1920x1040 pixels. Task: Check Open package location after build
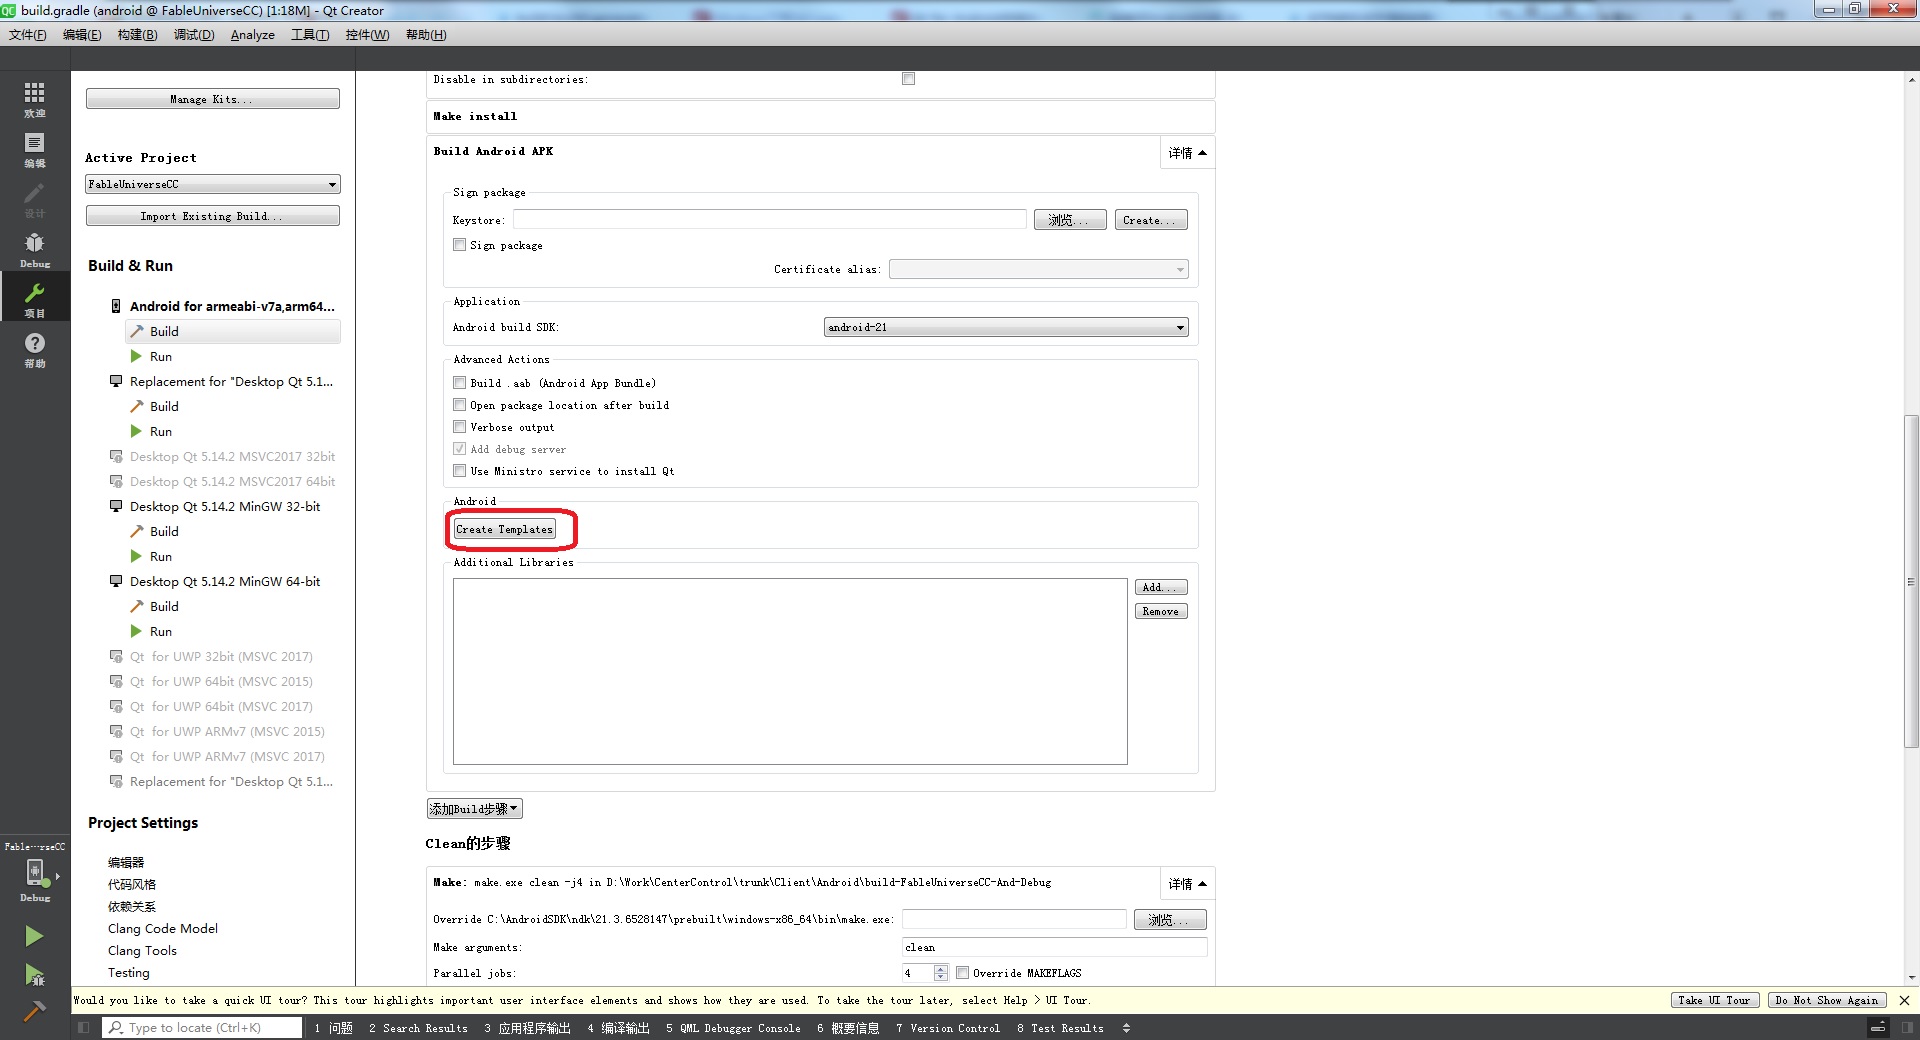(x=460, y=405)
